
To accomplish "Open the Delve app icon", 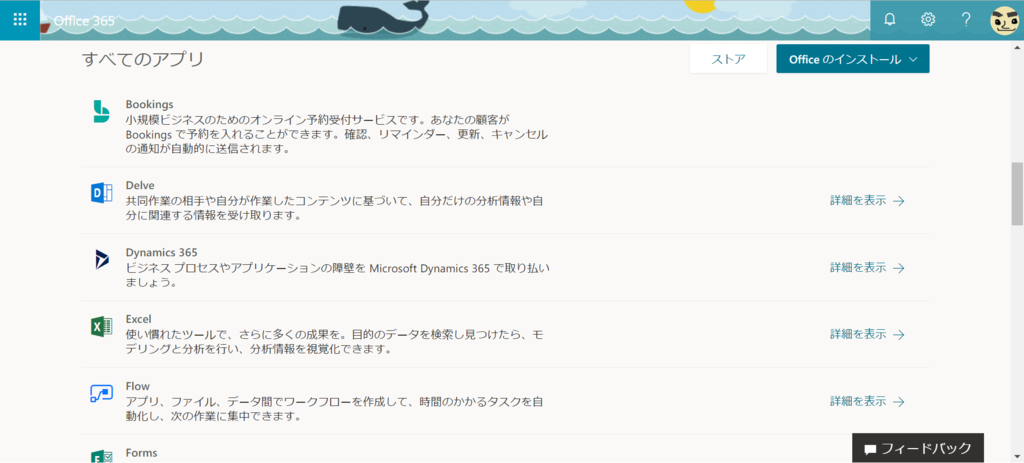I will 101,193.
